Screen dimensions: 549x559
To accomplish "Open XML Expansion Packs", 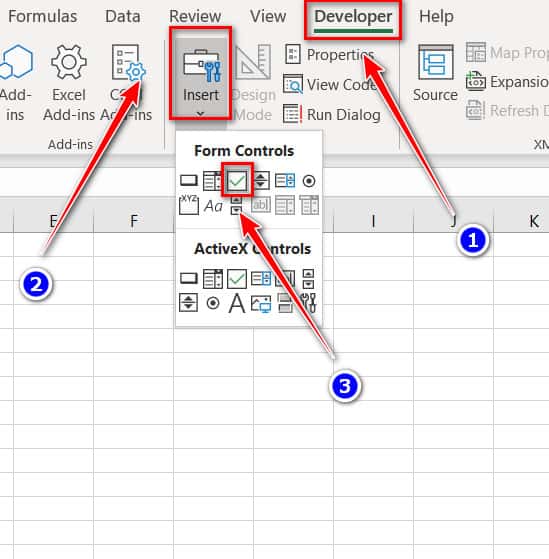I will click(x=507, y=82).
